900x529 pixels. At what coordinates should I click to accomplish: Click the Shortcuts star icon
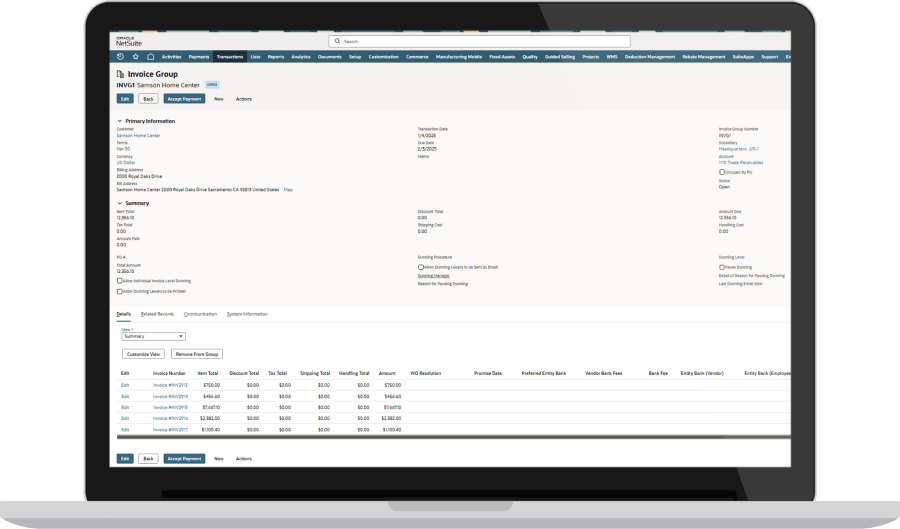point(136,57)
